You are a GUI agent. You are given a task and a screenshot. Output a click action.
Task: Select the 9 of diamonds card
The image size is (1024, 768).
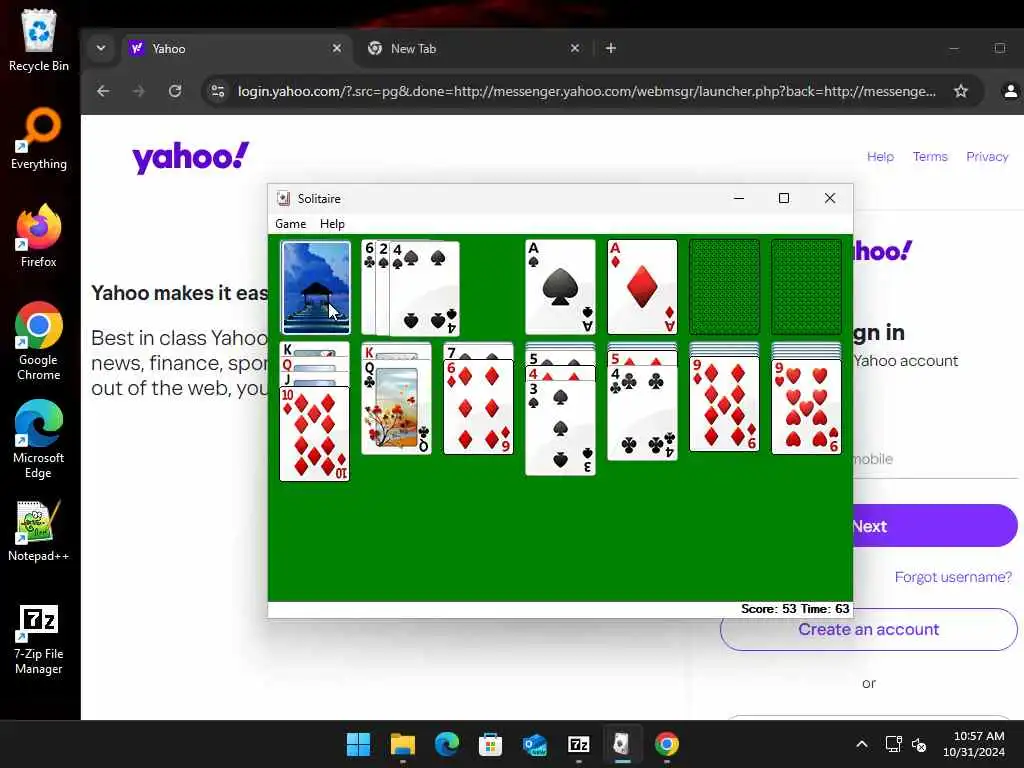[725, 404]
